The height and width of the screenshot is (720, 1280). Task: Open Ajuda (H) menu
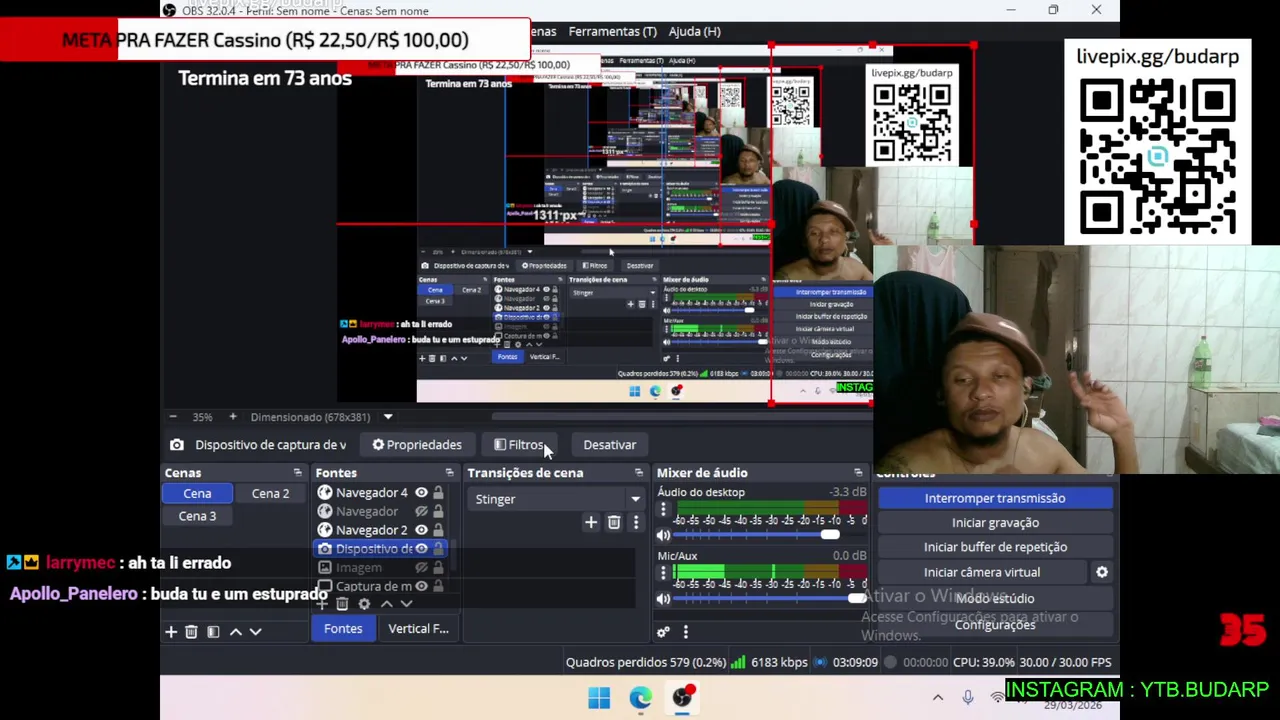(694, 31)
